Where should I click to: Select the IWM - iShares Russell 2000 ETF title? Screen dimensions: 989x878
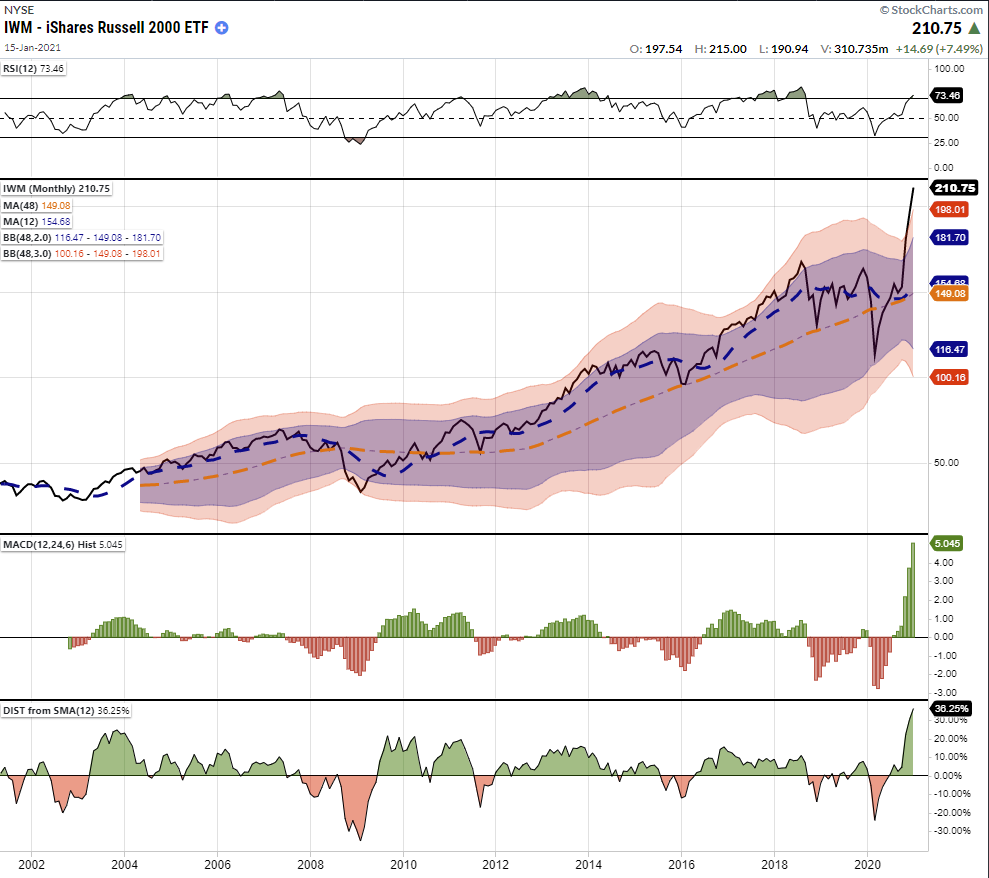[106, 28]
